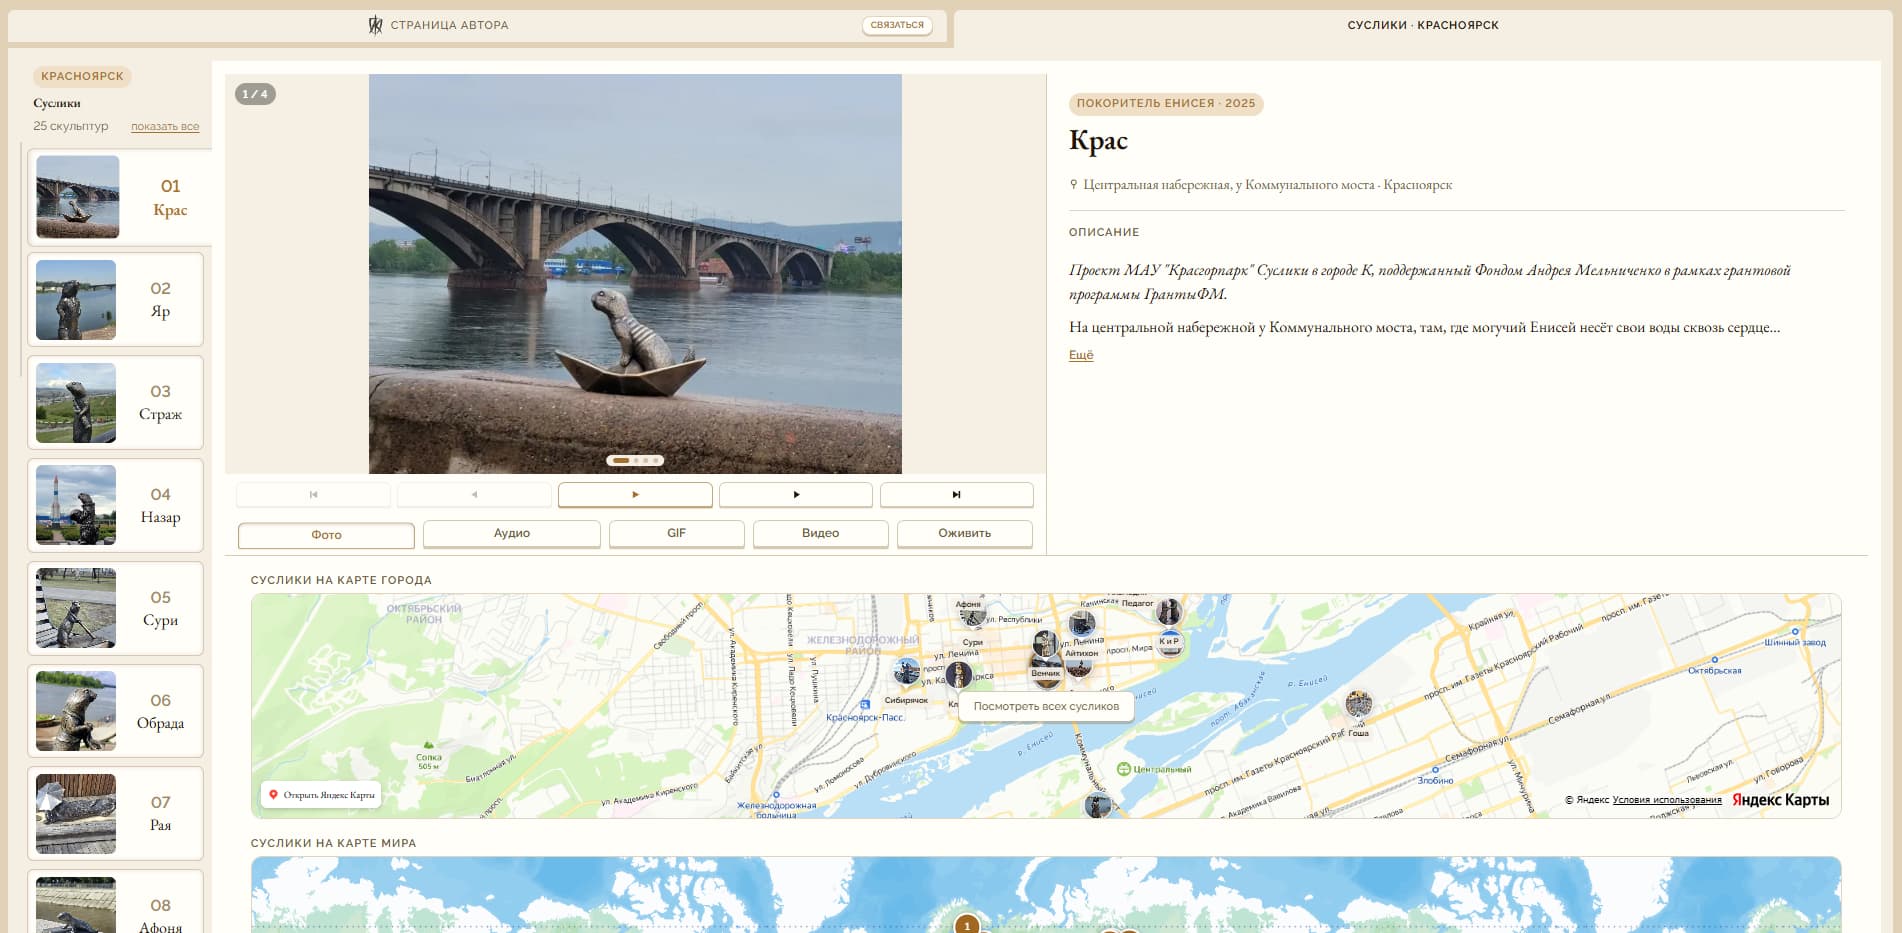Click the Шинный завод station label on map
The width and height of the screenshot is (1902, 933).
1796,642
